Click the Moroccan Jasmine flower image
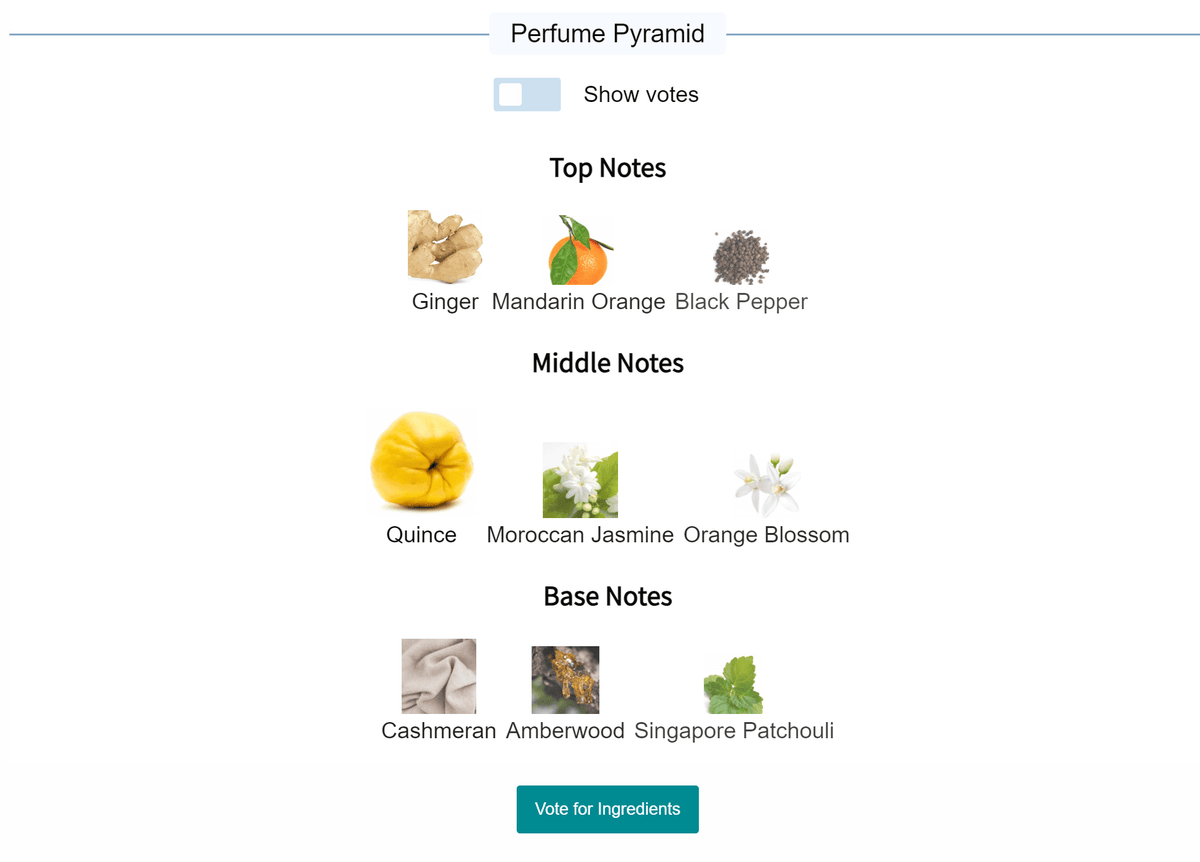The image size is (1200, 862). (580, 480)
